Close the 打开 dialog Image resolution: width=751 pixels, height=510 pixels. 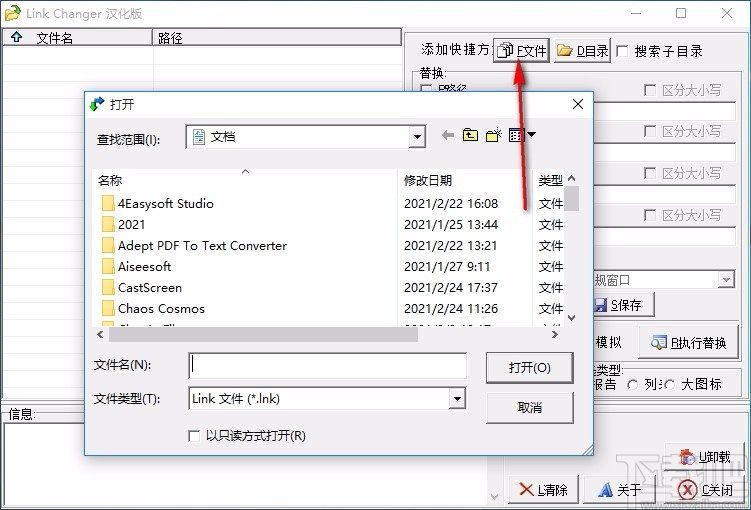pyautogui.click(x=578, y=104)
